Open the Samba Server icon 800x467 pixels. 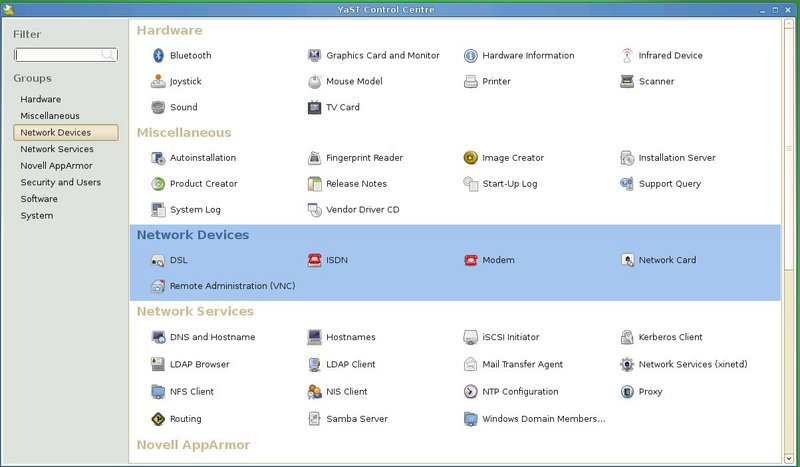pos(314,419)
